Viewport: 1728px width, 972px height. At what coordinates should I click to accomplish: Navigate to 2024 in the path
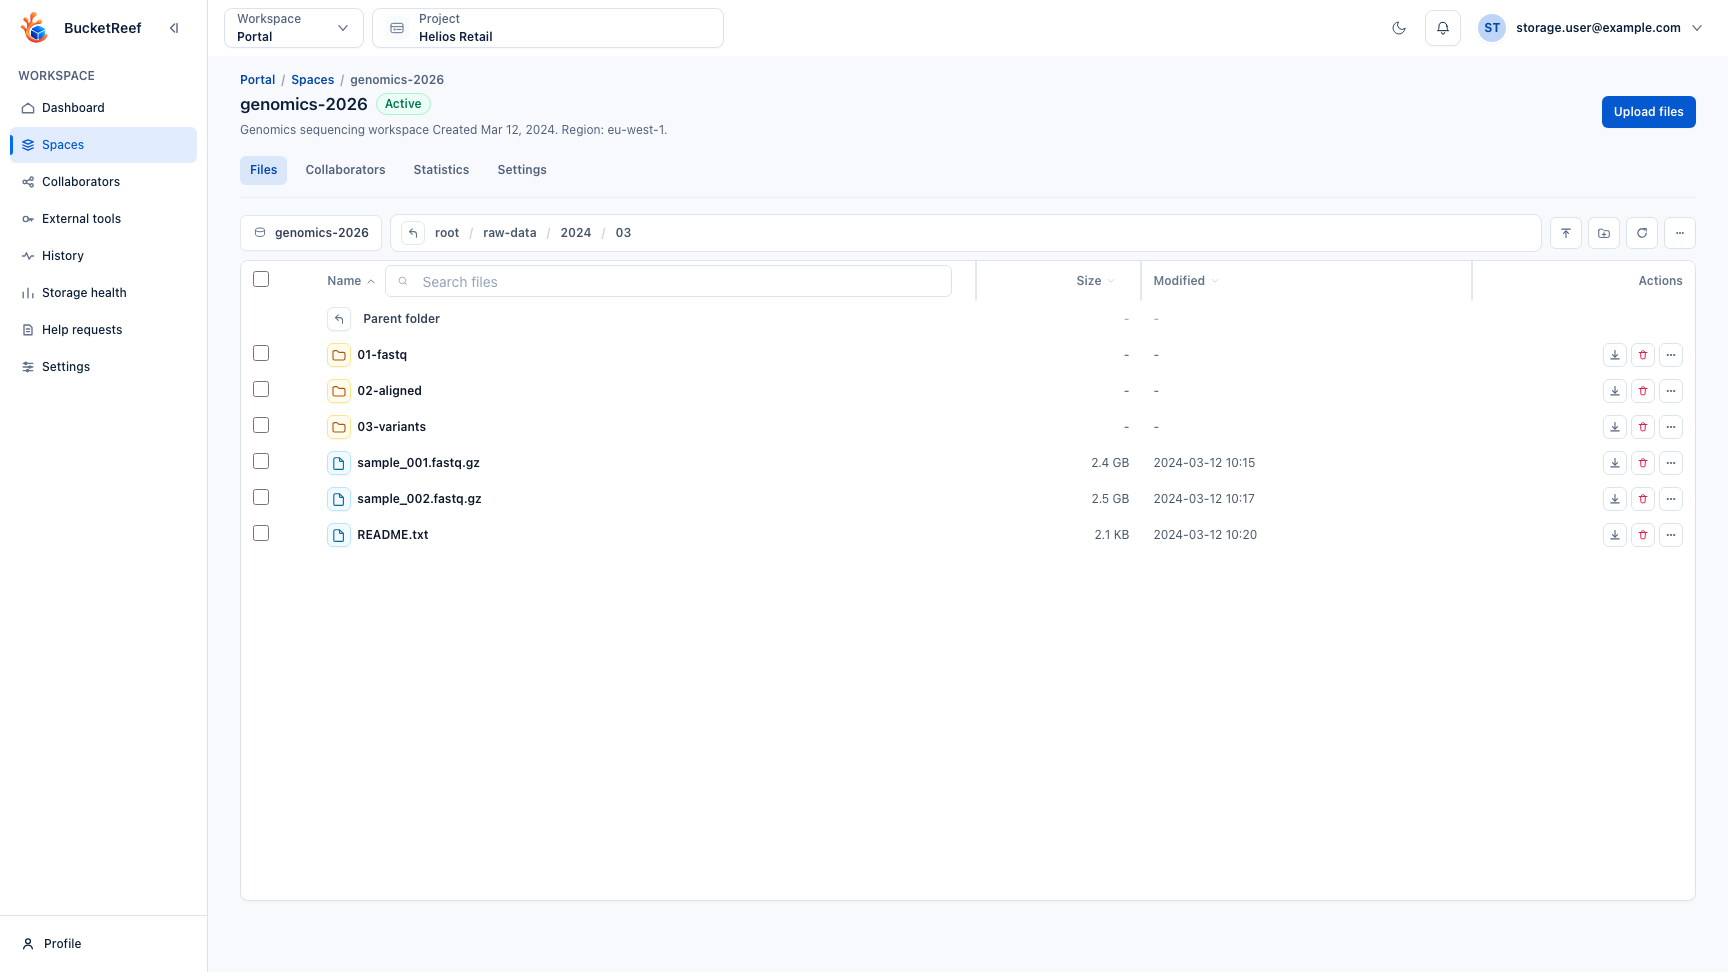click(x=576, y=233)
